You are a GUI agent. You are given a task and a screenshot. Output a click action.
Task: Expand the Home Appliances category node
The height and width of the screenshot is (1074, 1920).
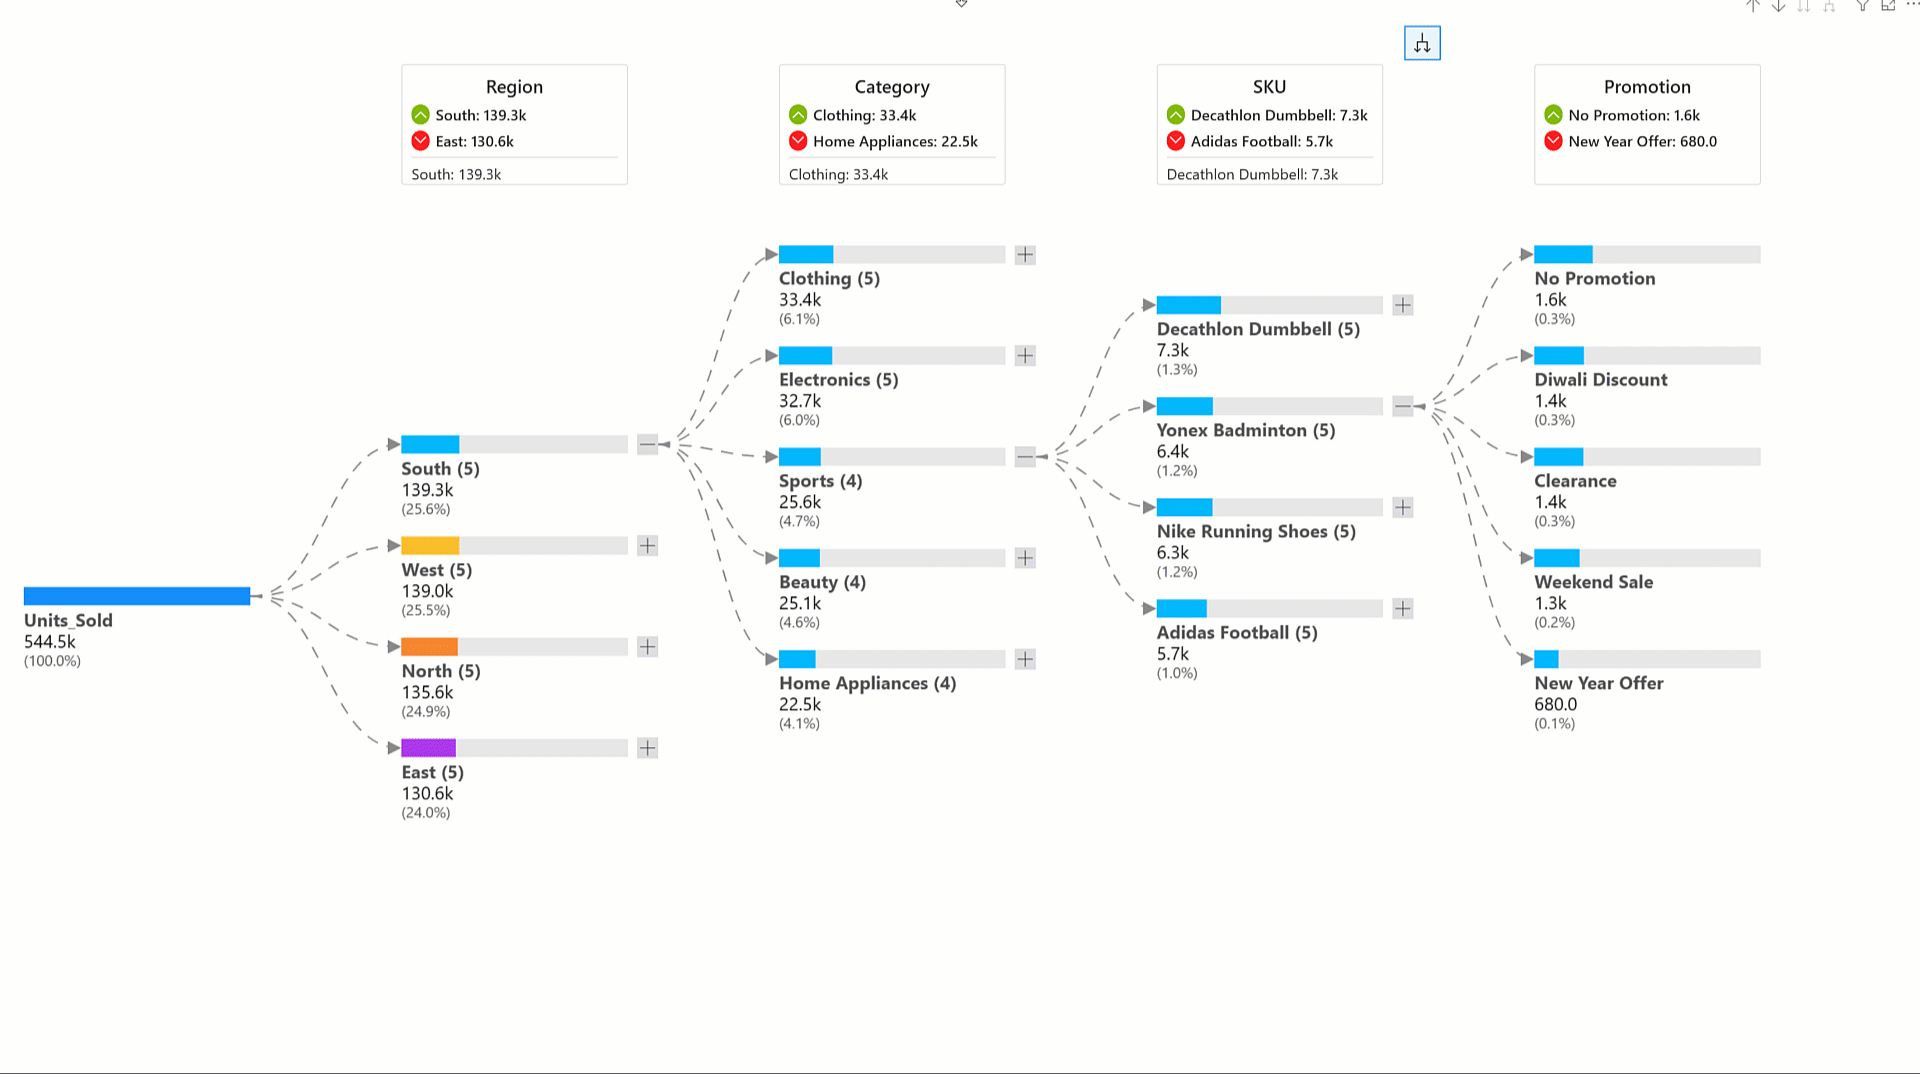[x=1025, y=659]
